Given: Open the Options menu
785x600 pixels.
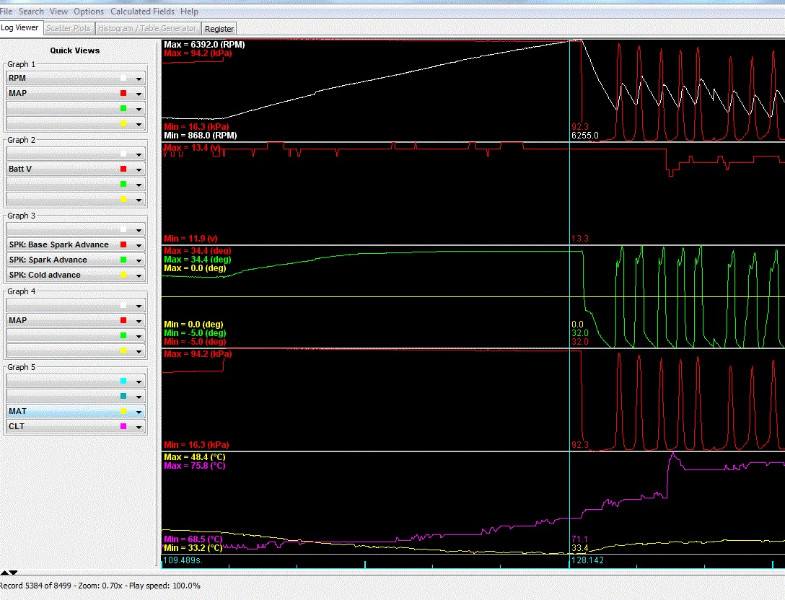Looking at the screenshot, I should [x=89, y=11].
